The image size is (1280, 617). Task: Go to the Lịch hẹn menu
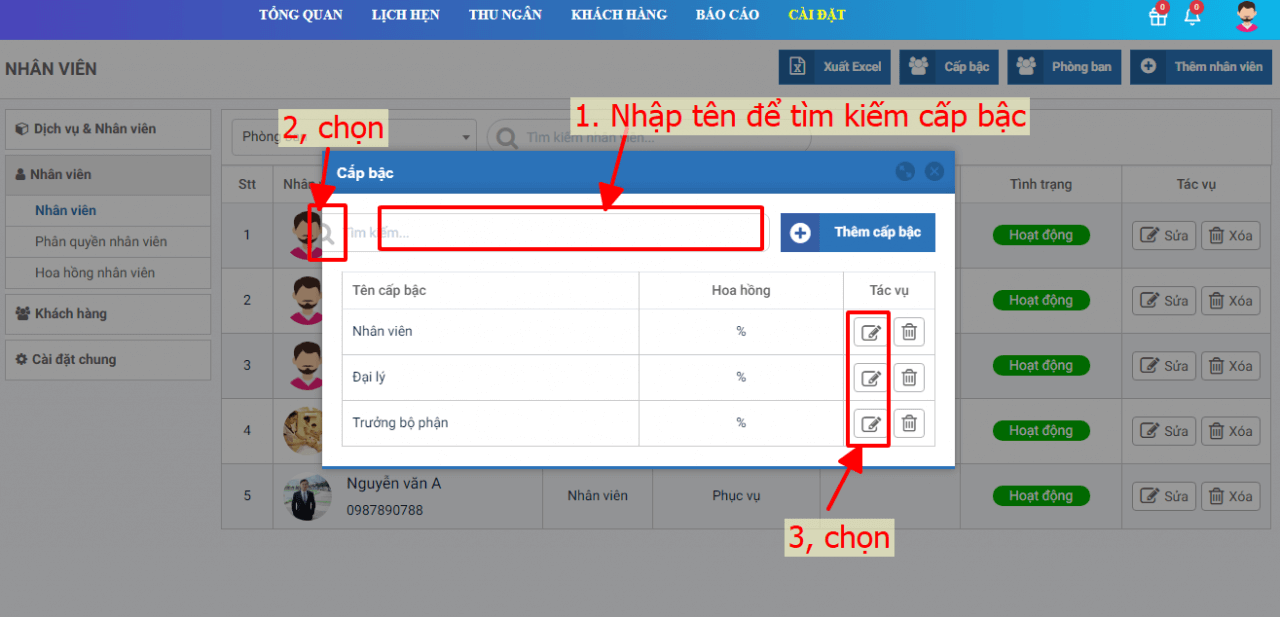click(x=405, y=15)
